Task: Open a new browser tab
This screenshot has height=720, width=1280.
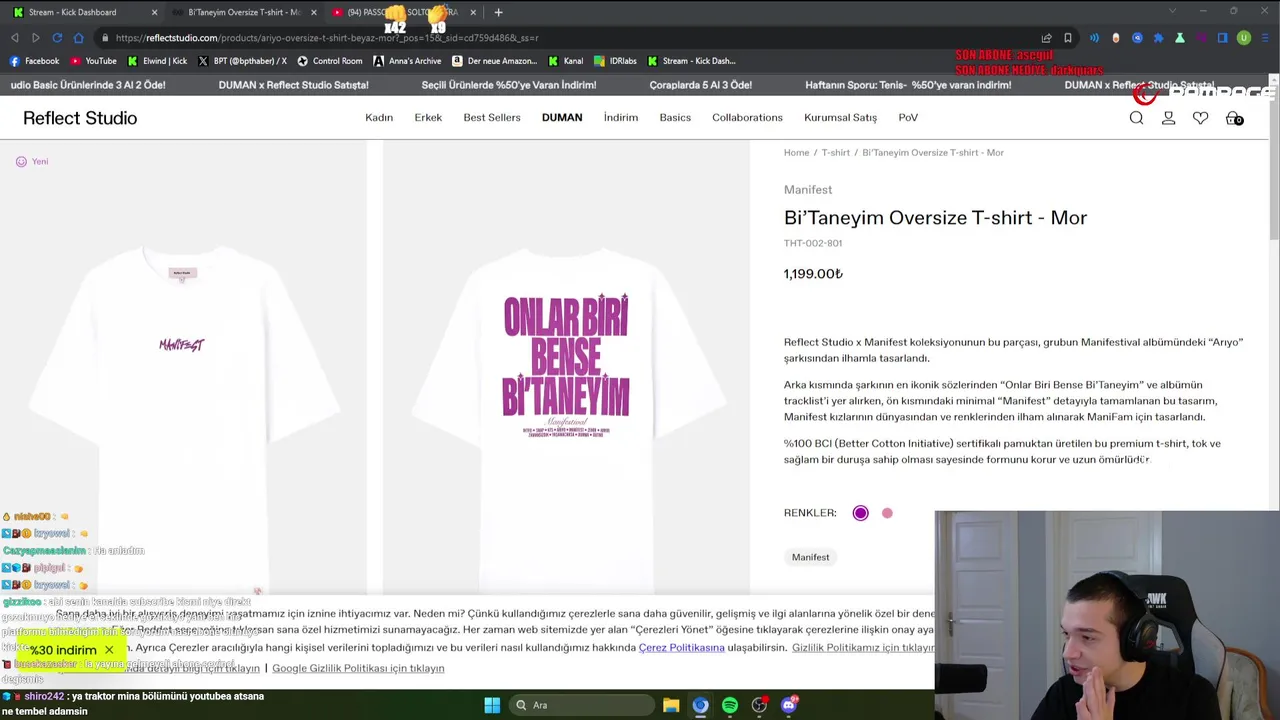Action: click(x=498, y=12)
